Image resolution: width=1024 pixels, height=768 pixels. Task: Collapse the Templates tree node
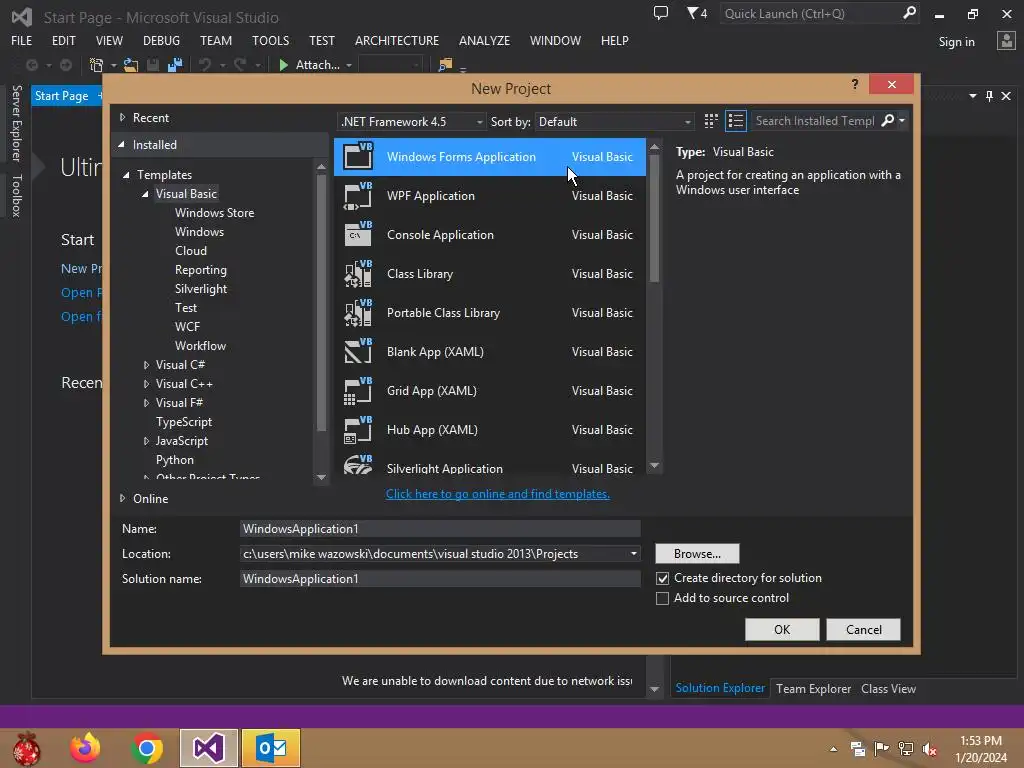tap(127, 175)
